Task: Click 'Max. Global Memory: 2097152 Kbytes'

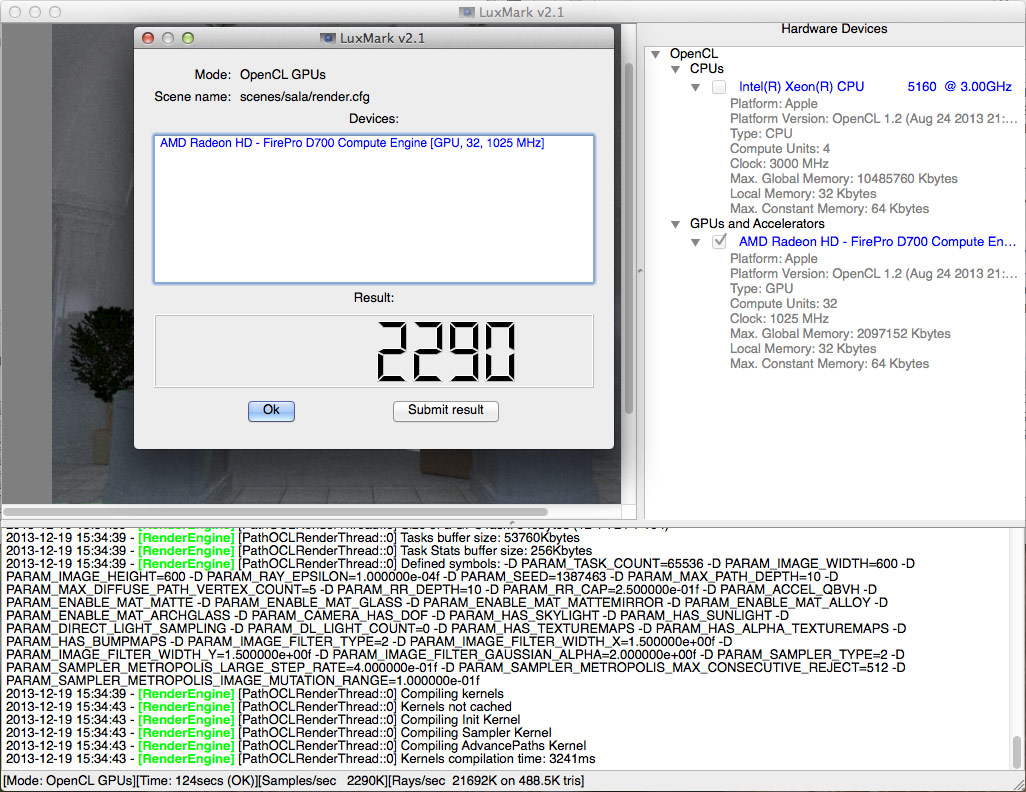Action: pyautogui.click(x=840, y=334)
